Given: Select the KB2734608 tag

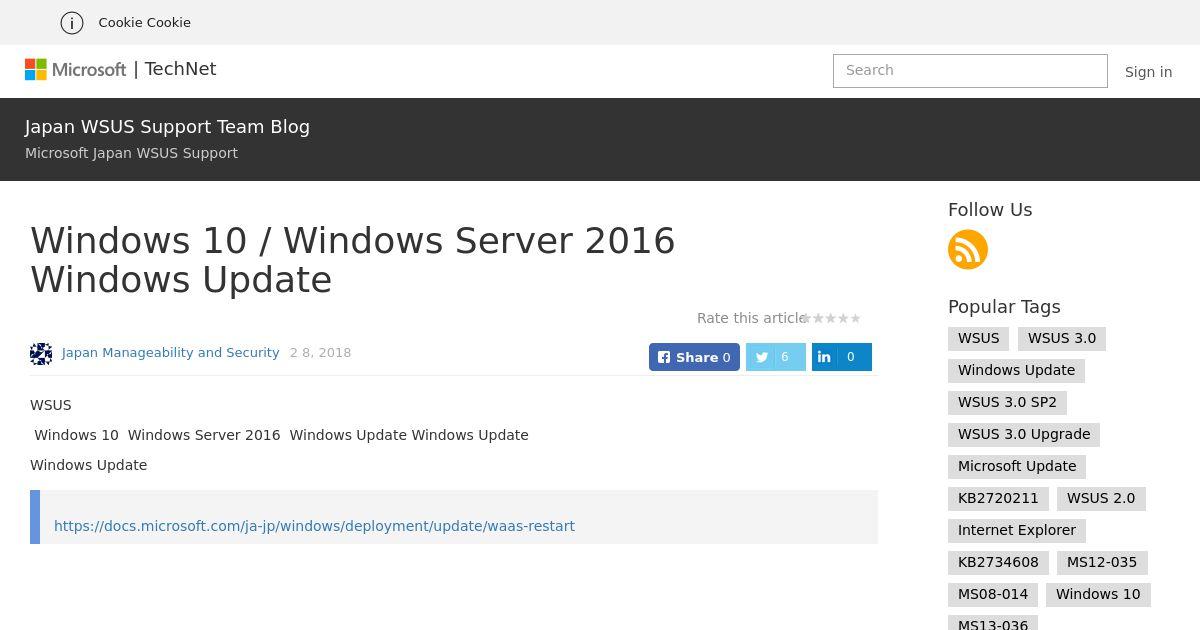Looking at the screenshot, I should [998, 562].
